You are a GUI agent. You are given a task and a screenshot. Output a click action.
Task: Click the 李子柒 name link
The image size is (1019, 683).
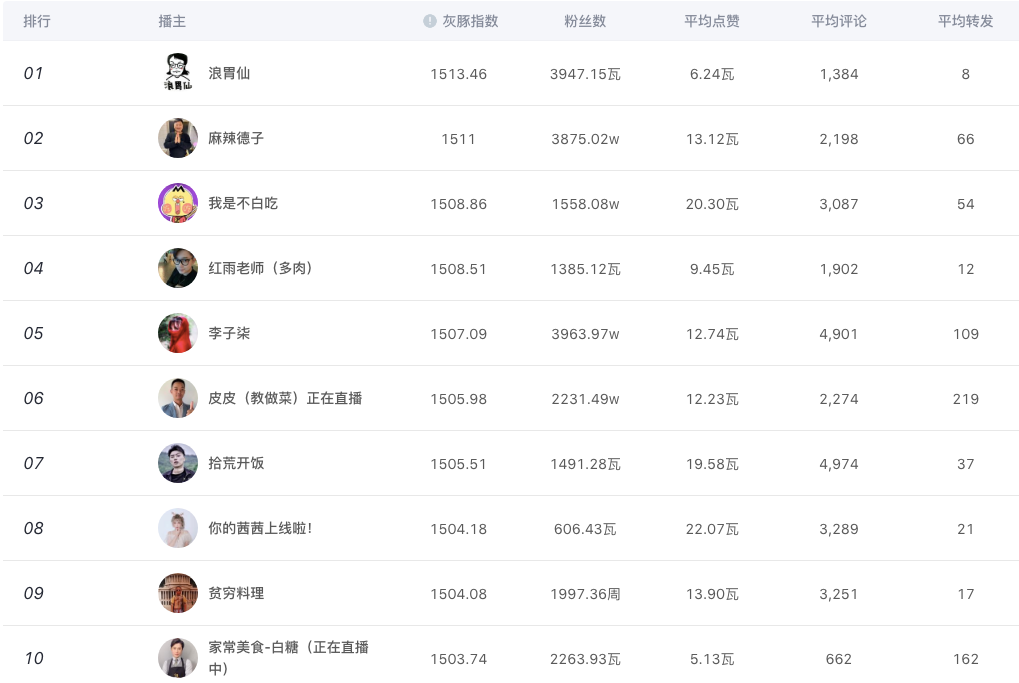click(x=229, y=333)
